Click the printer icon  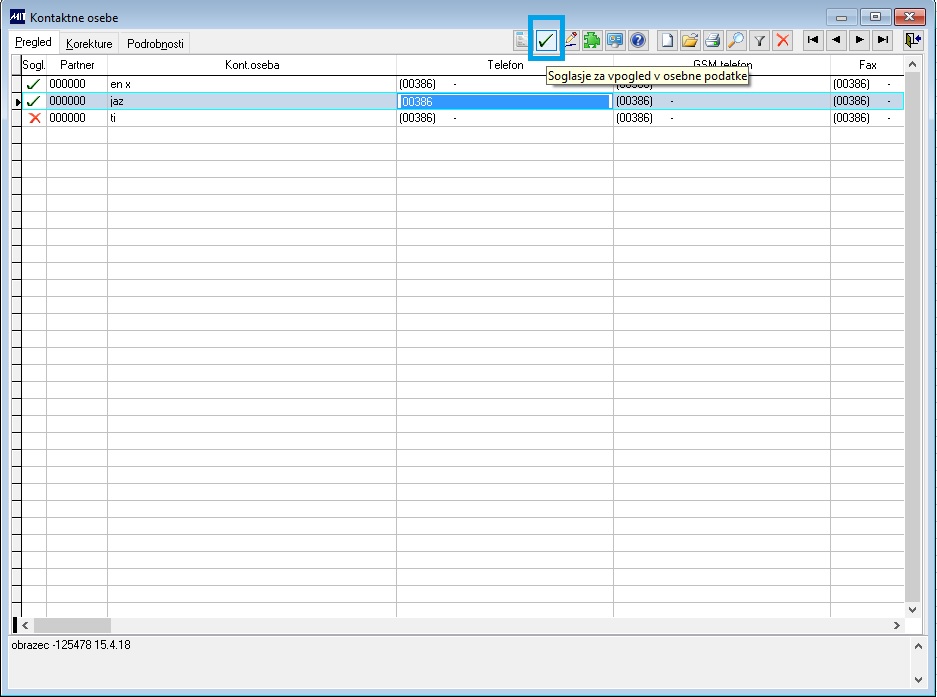712,41
